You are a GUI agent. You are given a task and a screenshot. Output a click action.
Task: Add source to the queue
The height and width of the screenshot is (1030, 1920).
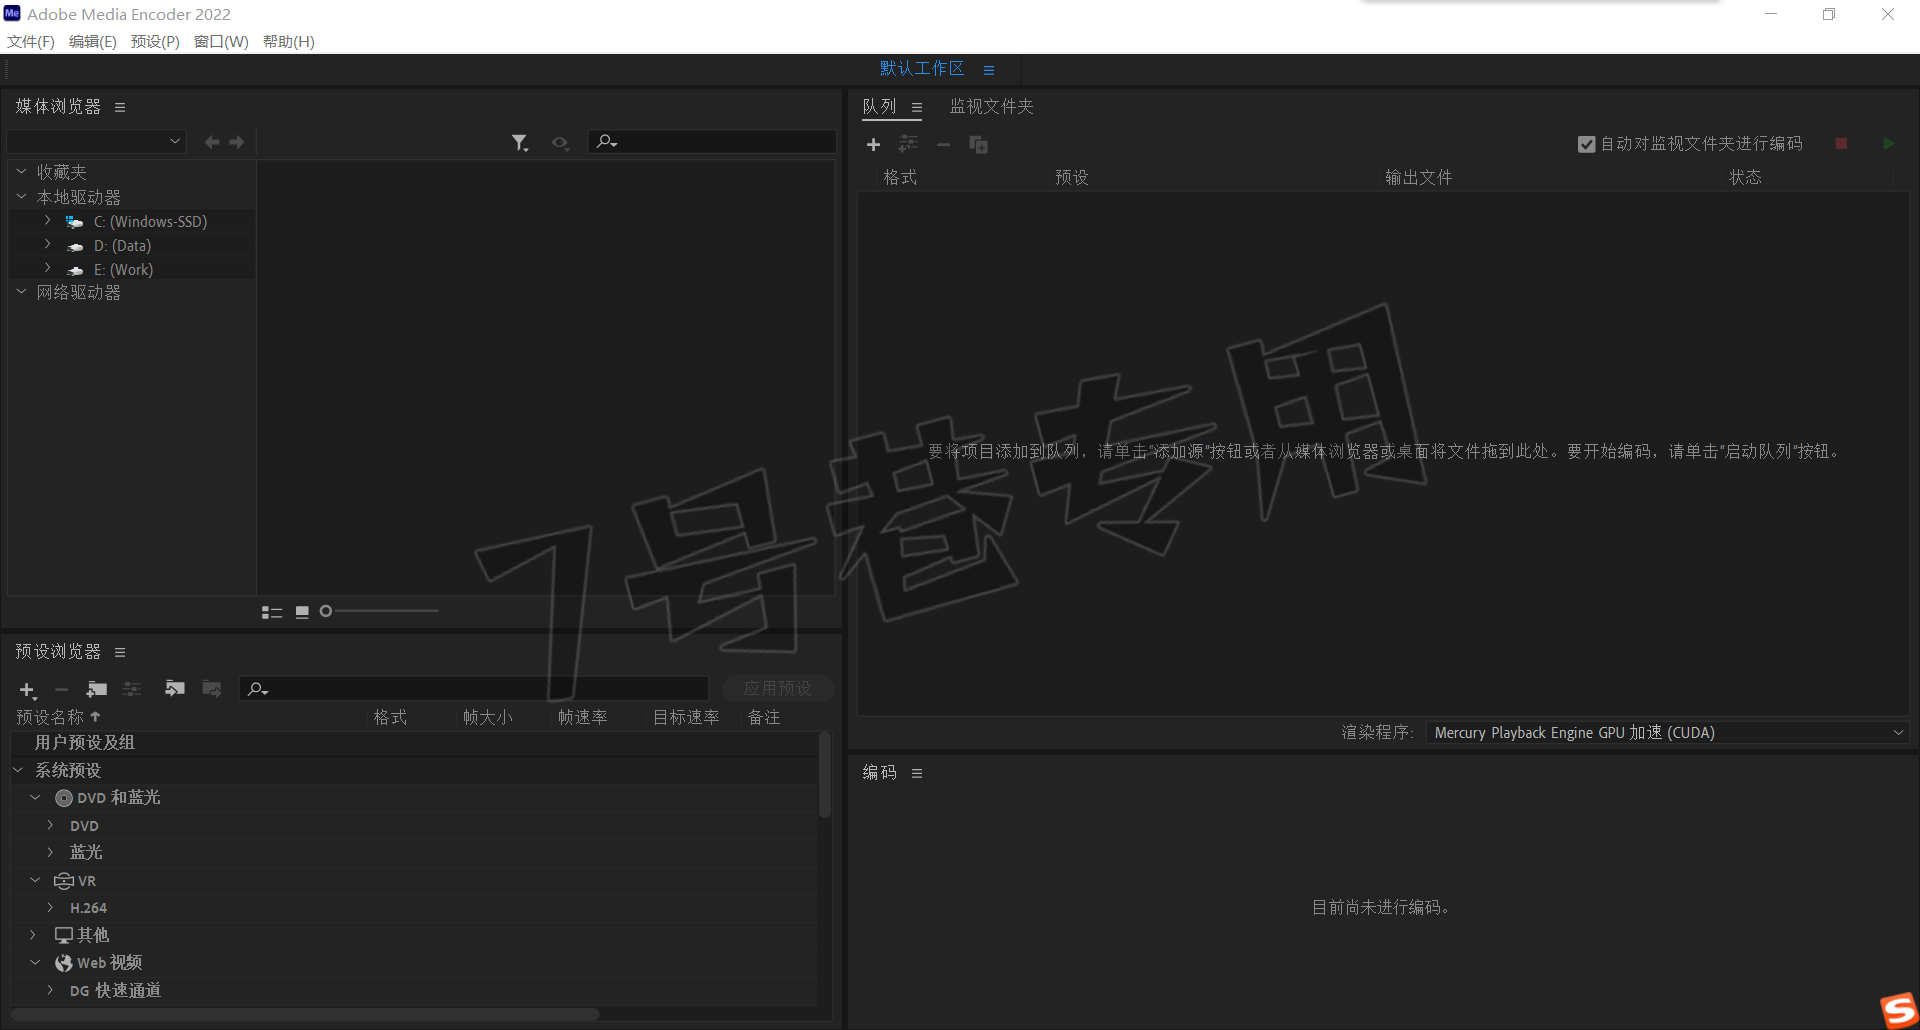tap(873, 145)
